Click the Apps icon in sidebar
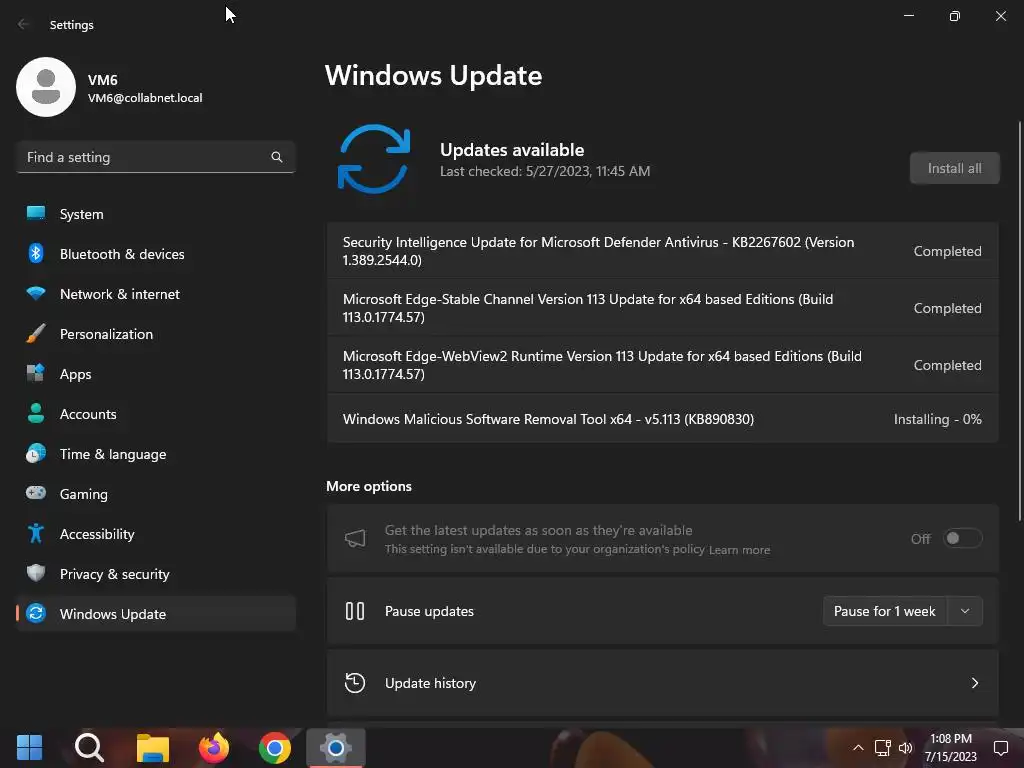The width and height of the screenshot is (1024, 768). (x=36, y=374)
